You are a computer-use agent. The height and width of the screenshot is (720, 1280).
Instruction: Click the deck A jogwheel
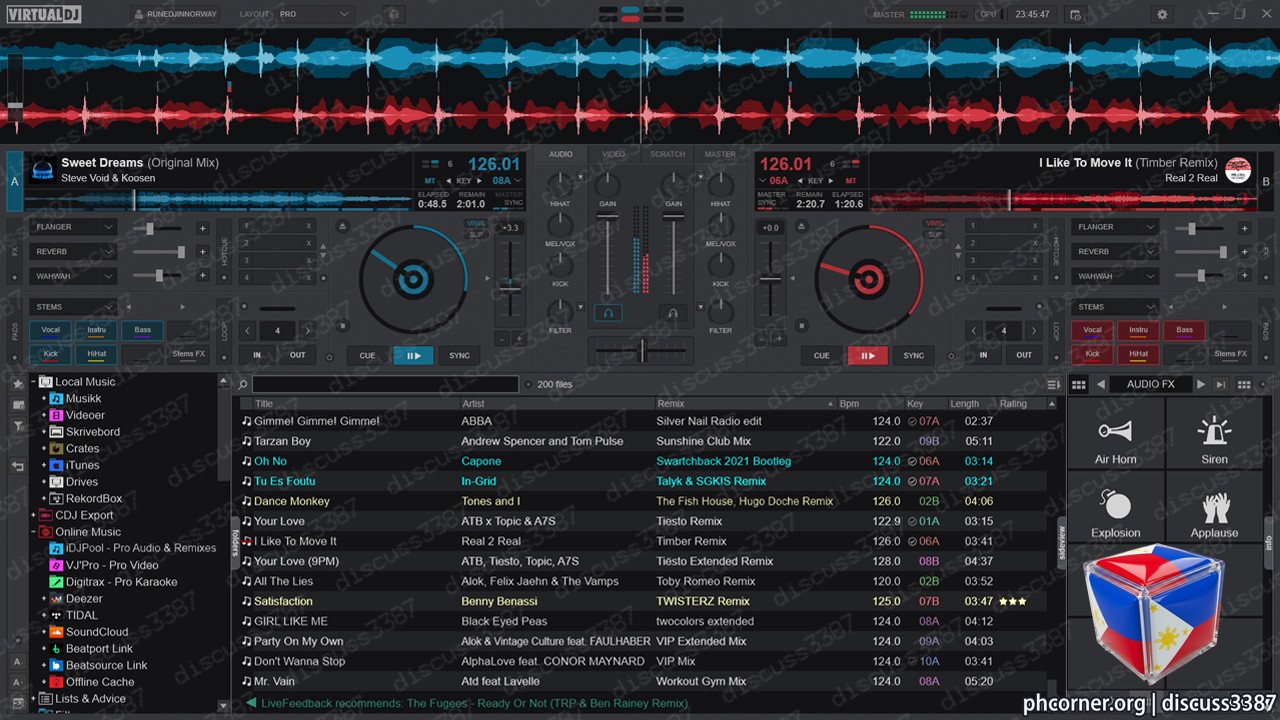tap(412, 278)
